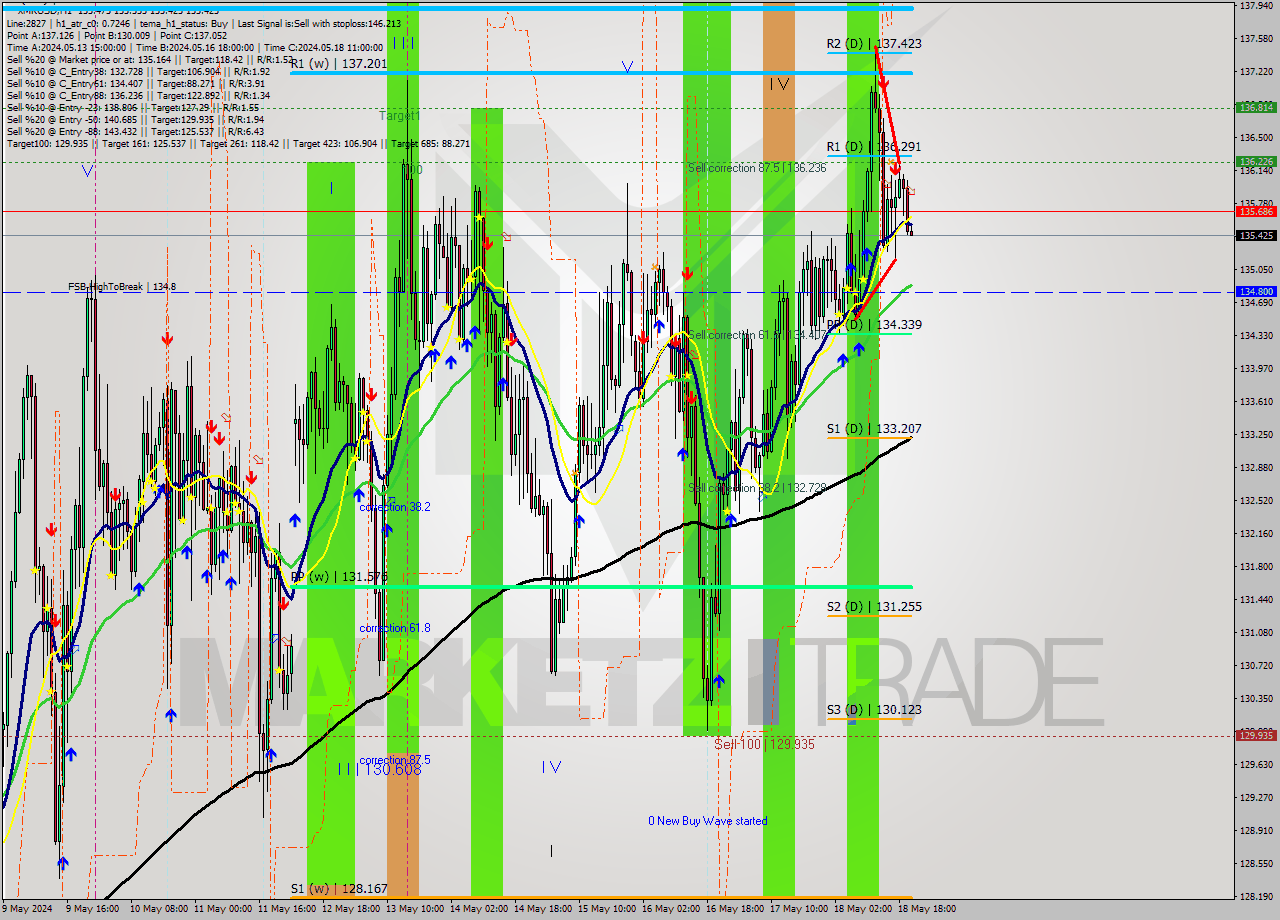Click the '10 May 08:00' time label
This screenshot has height=920, width=1280.
click(x=158, y=909)
